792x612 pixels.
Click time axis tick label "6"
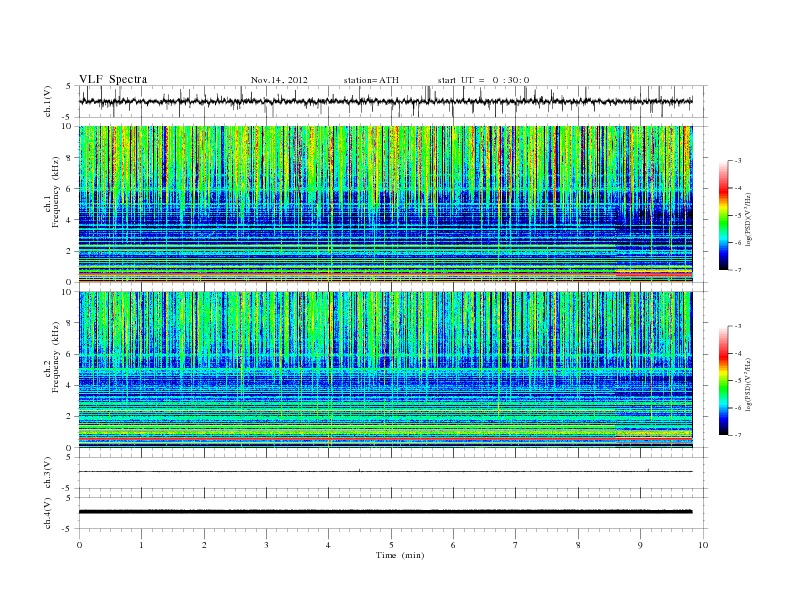click(x=454, y=545)
